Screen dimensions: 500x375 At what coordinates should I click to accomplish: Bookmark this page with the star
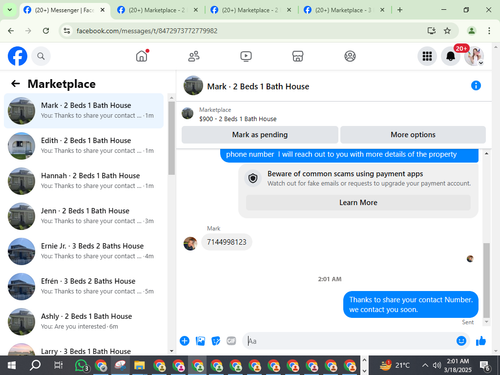tap(447, 31)
